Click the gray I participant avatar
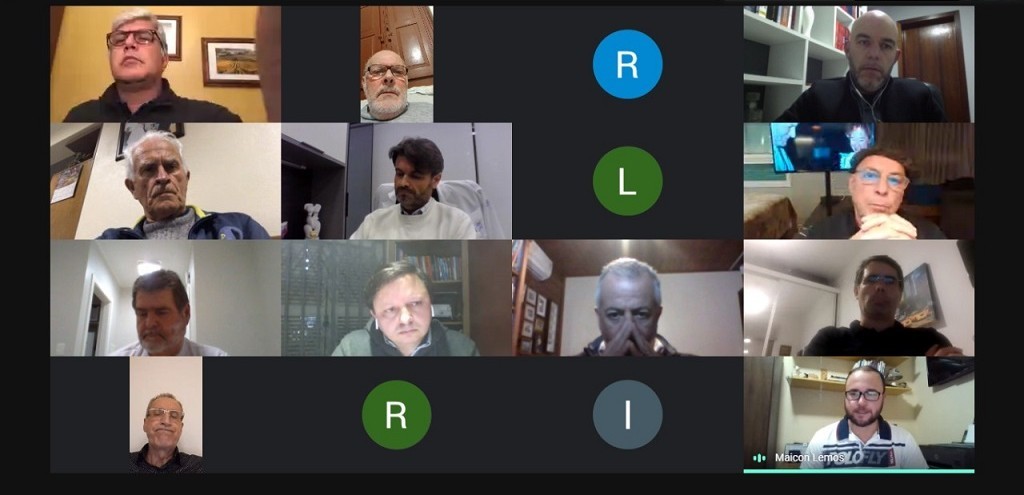The width and height of the screenshot is (1024, 495). pos(627,415)
